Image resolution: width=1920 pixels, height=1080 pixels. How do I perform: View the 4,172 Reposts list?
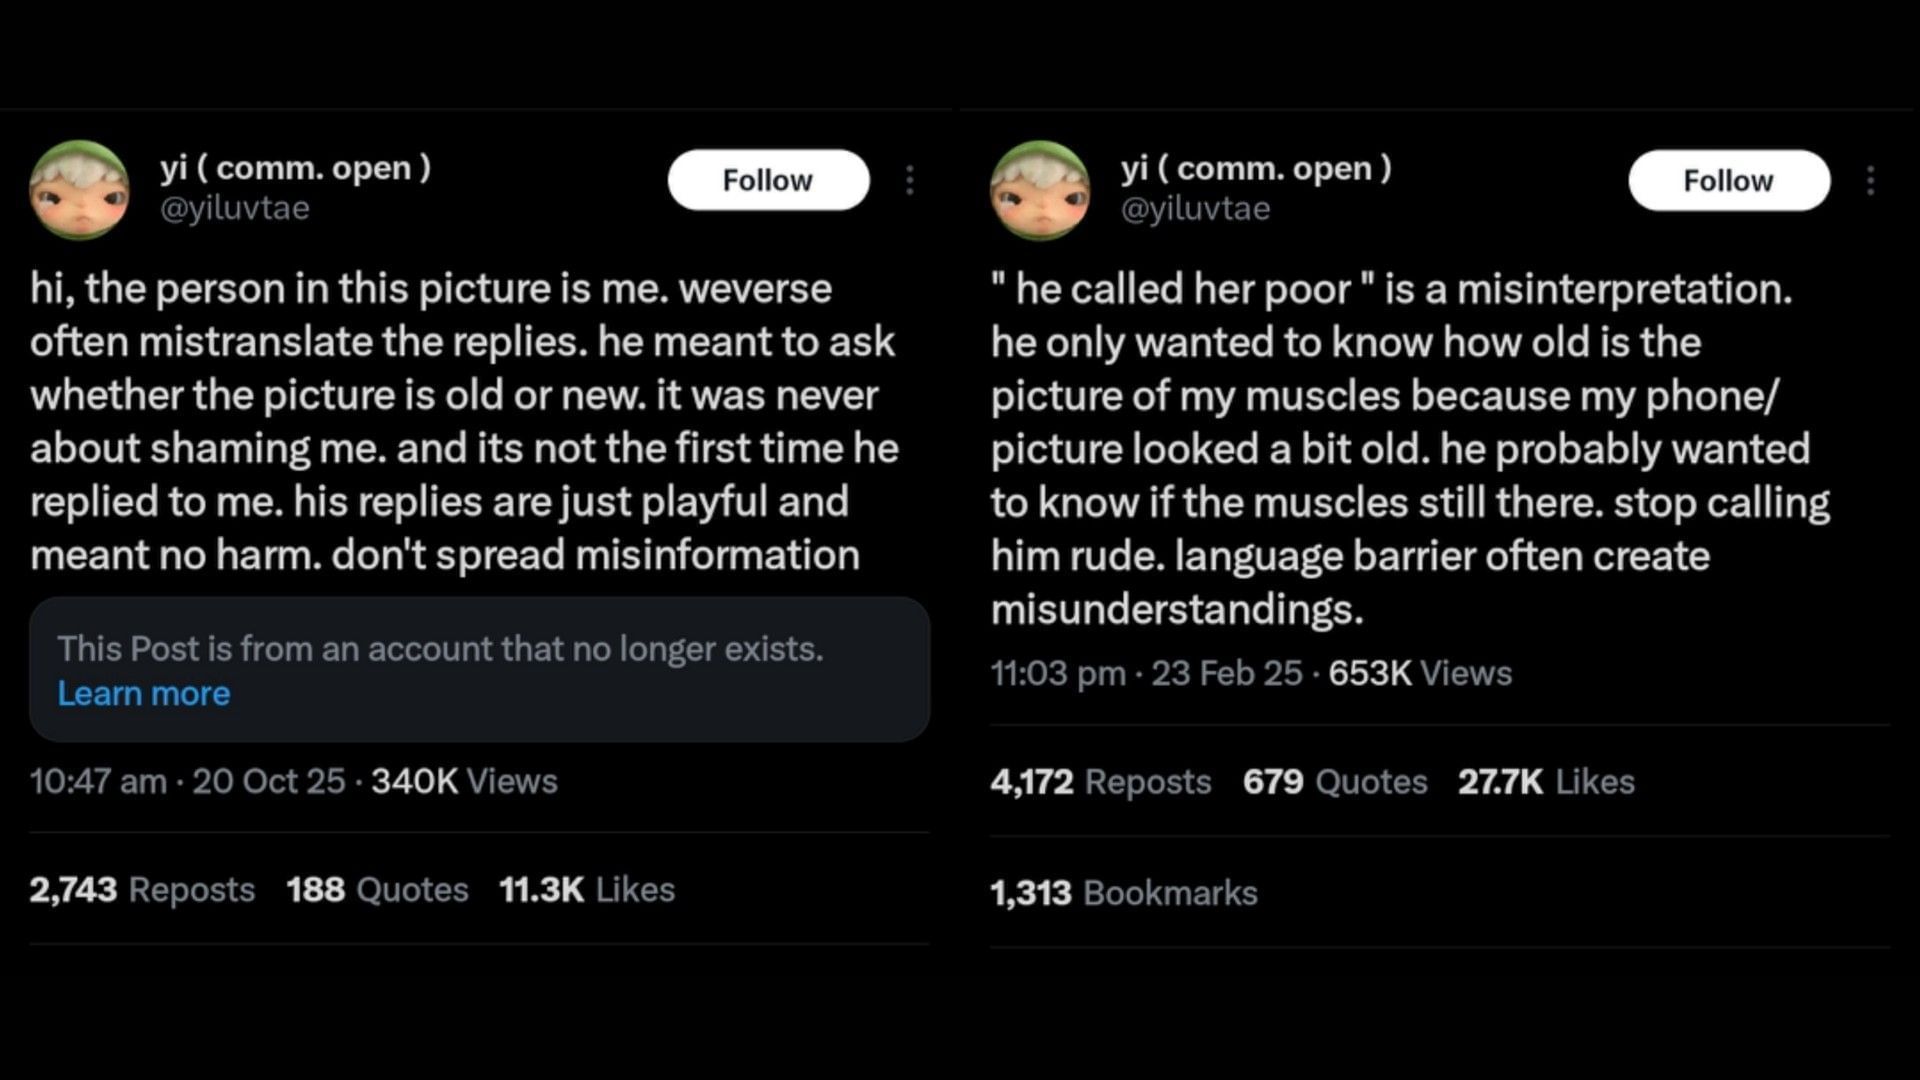pos(1101,781)
